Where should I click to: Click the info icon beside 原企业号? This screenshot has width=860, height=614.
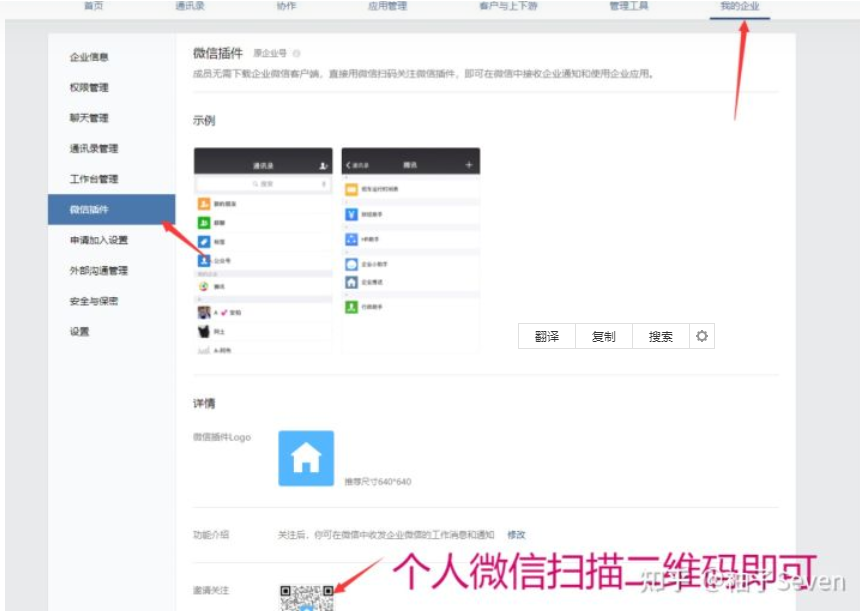[296, 53]
